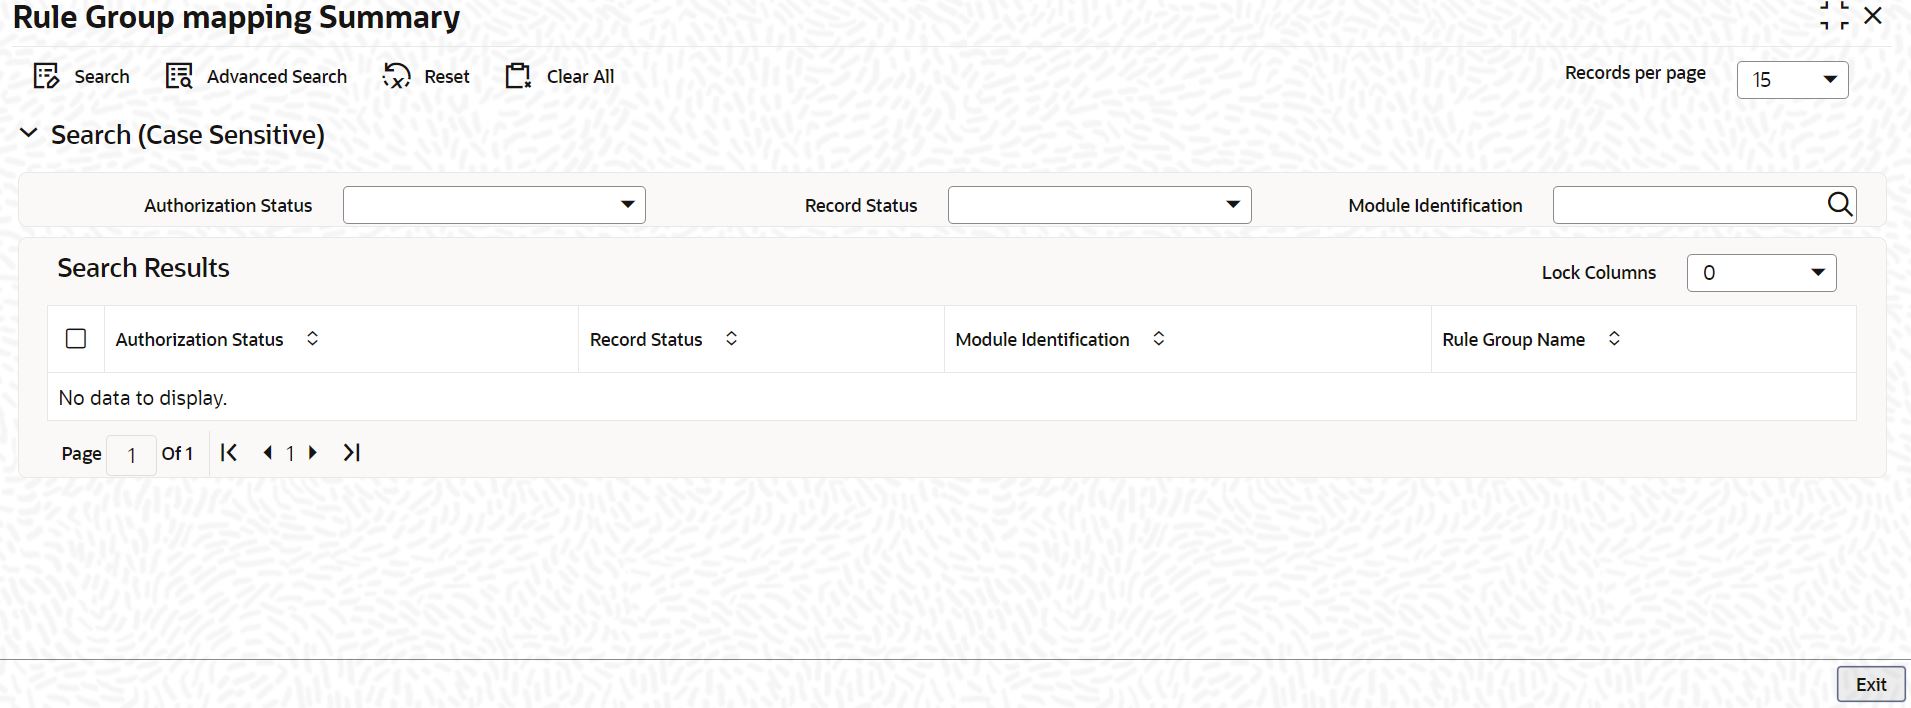This screenshot has width=1911, height=708.
Task: Tick the select-all checkbox in results header
Action: pyautogui.click(x=76, y=339)
